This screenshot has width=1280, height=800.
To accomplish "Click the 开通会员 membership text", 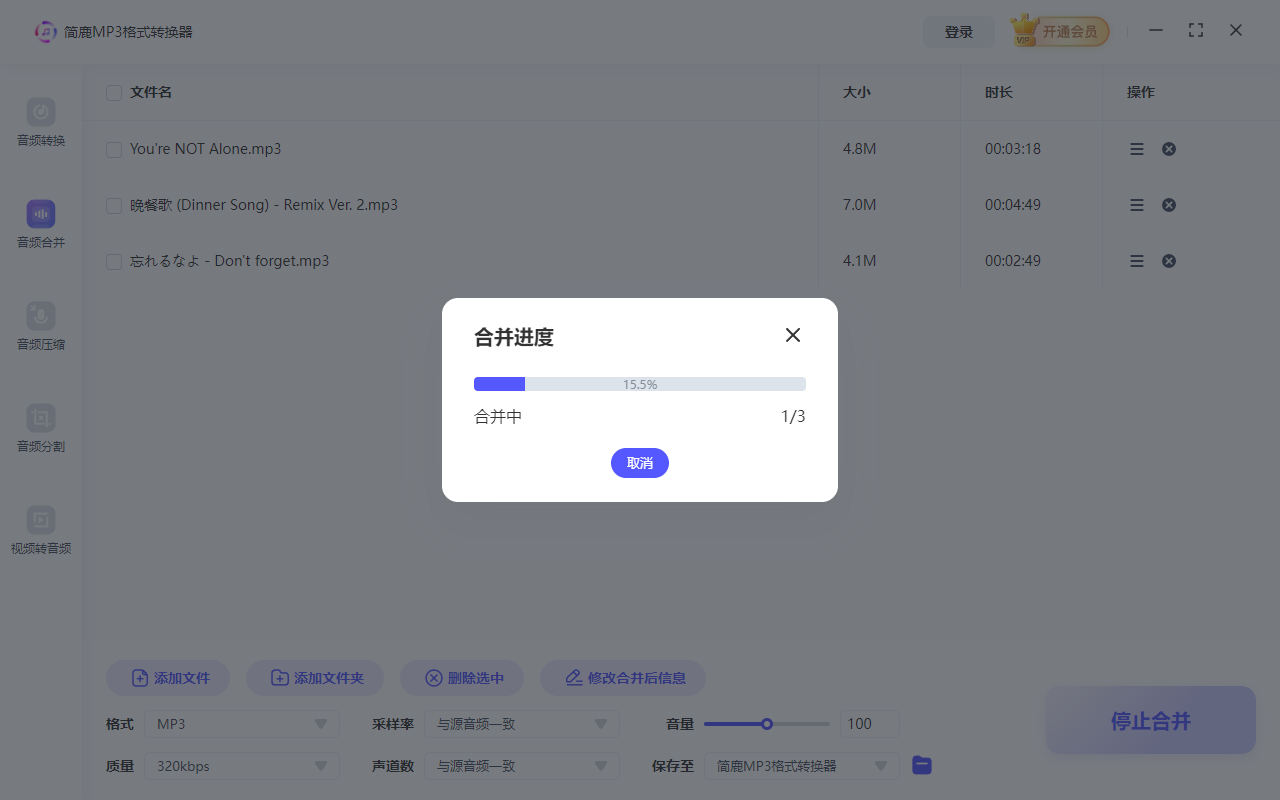I will point(1070,32).
